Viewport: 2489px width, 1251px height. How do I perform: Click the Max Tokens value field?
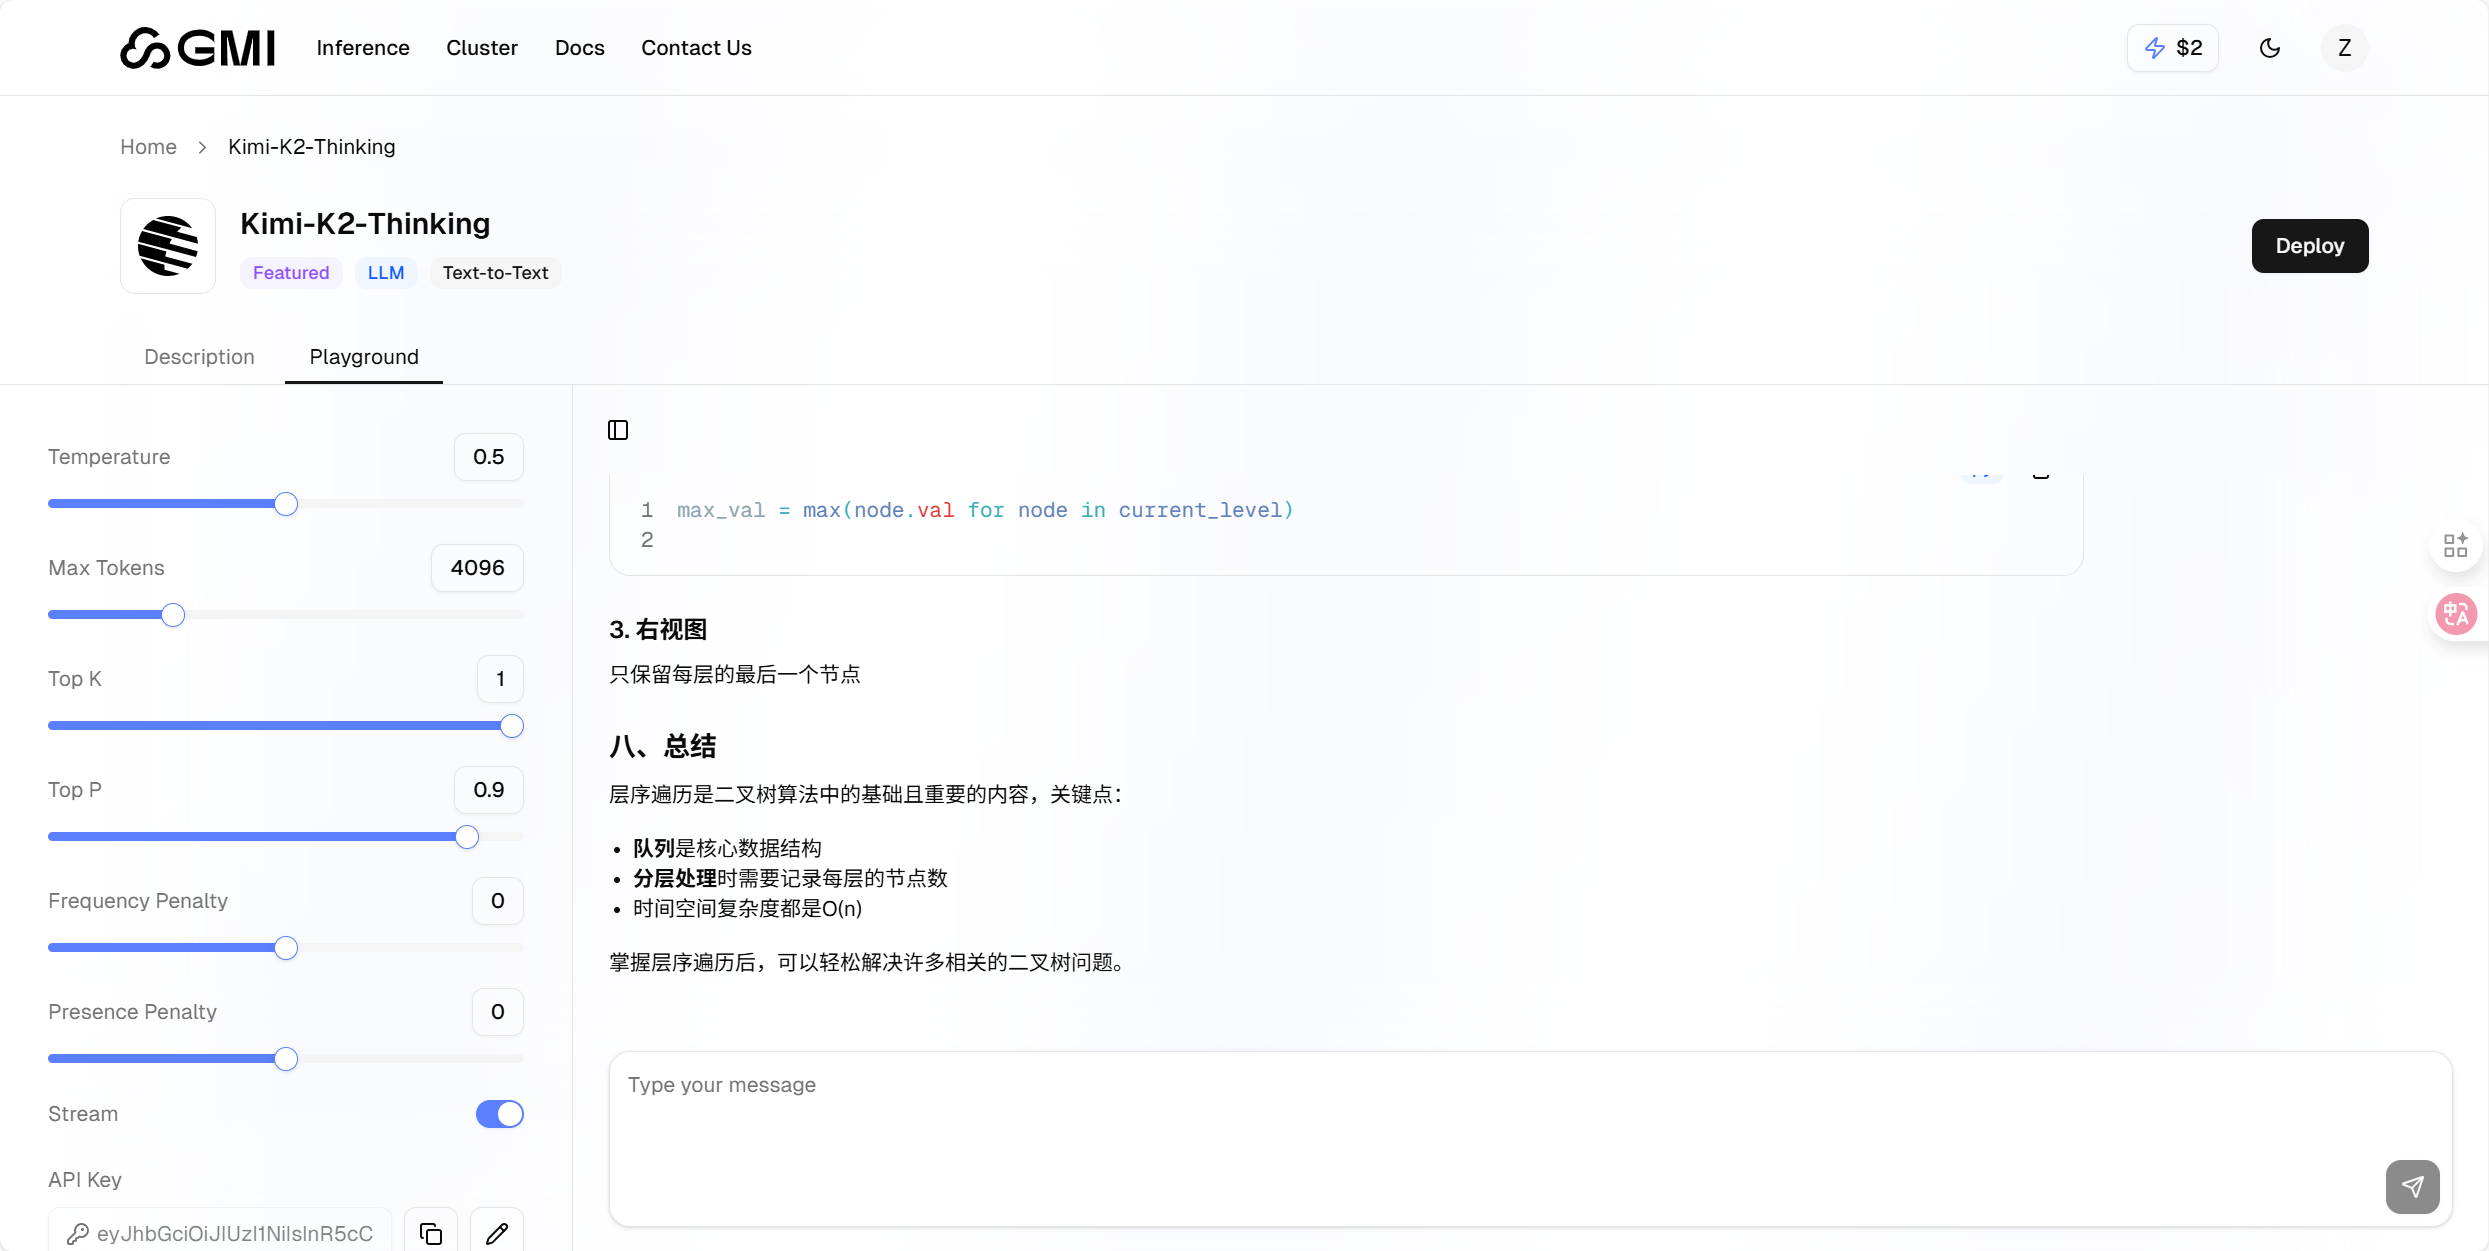477,568
